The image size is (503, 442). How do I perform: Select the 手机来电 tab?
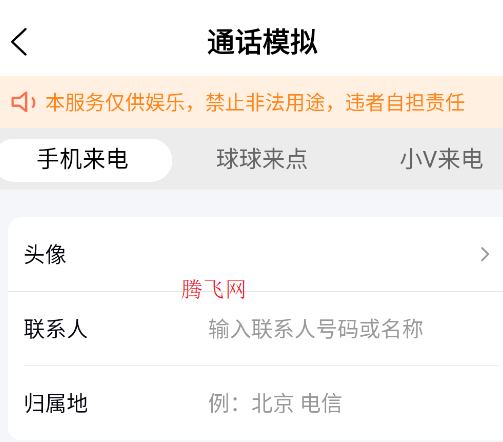pyautogui.click(x=83, y=160)
